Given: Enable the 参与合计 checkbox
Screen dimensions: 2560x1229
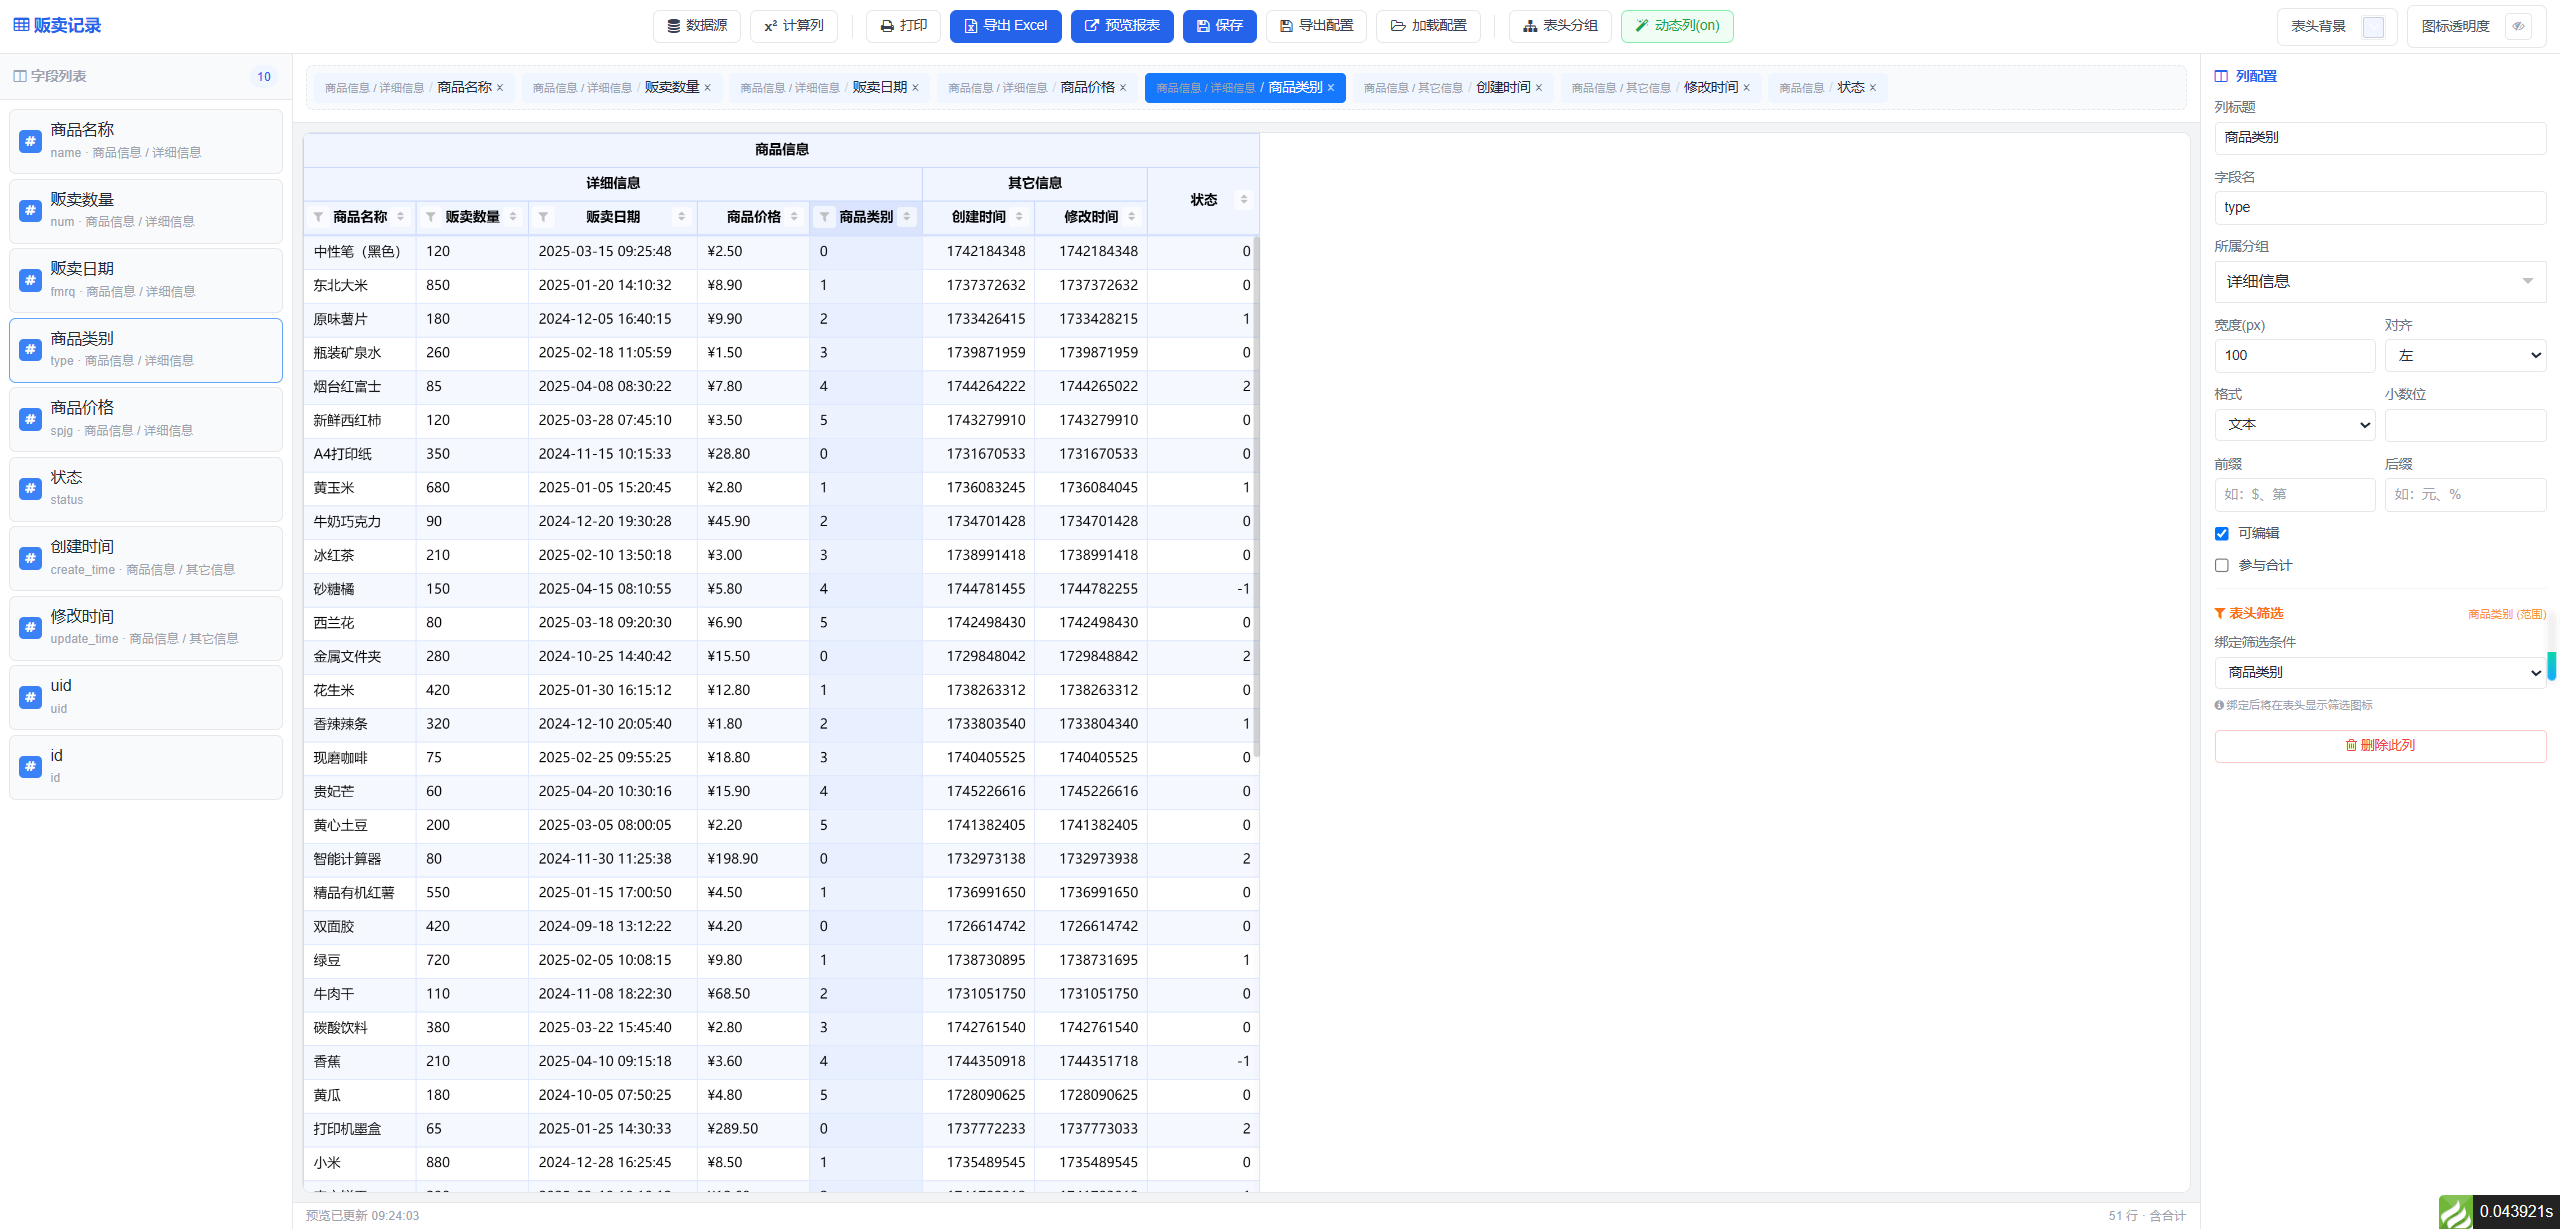Looking at the screenshot, I should pyautogui.click(x=2222, y=566).
